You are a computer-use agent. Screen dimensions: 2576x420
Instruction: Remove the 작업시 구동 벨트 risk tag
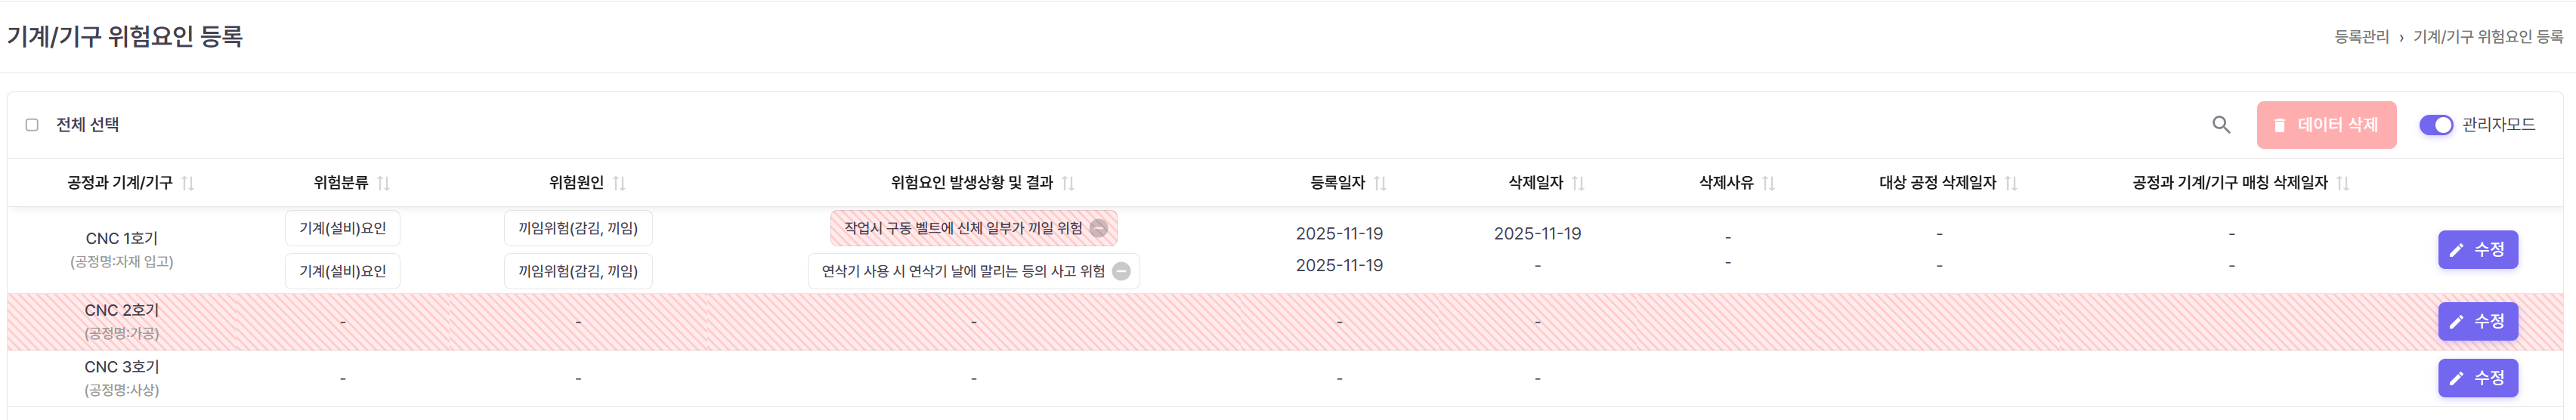click(1098, 228)
